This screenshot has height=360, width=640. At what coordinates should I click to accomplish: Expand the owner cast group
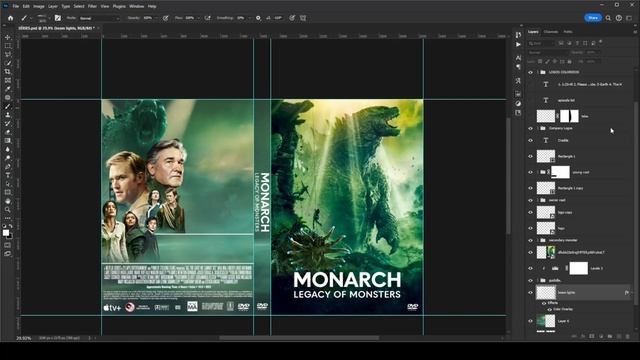(x=538, y=200)
